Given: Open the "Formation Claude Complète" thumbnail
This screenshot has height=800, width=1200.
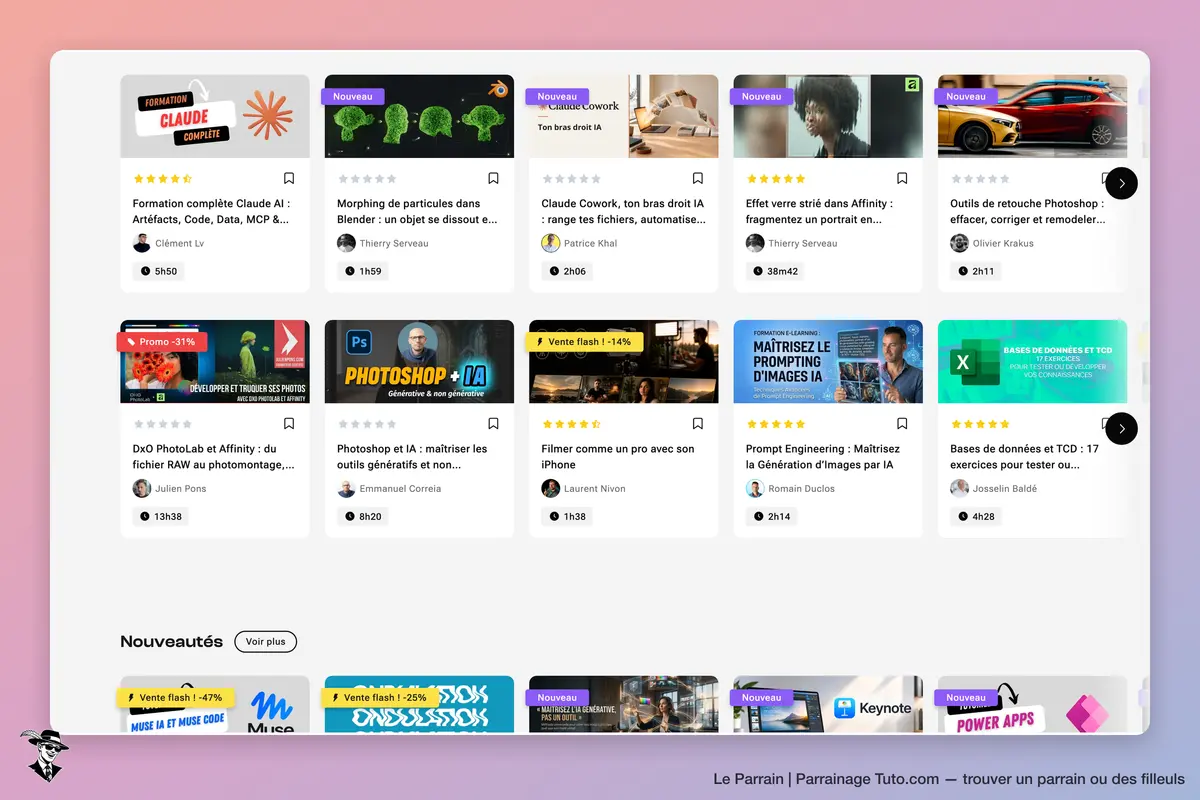Looking at the screenshot, I should [x=215, y=116].
